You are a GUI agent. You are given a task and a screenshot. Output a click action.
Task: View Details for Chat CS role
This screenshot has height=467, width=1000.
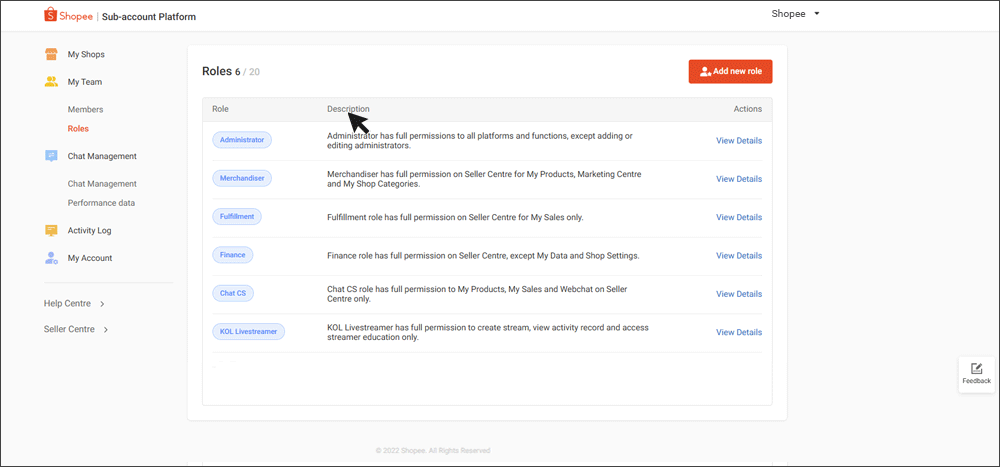(x=739, y=294)
